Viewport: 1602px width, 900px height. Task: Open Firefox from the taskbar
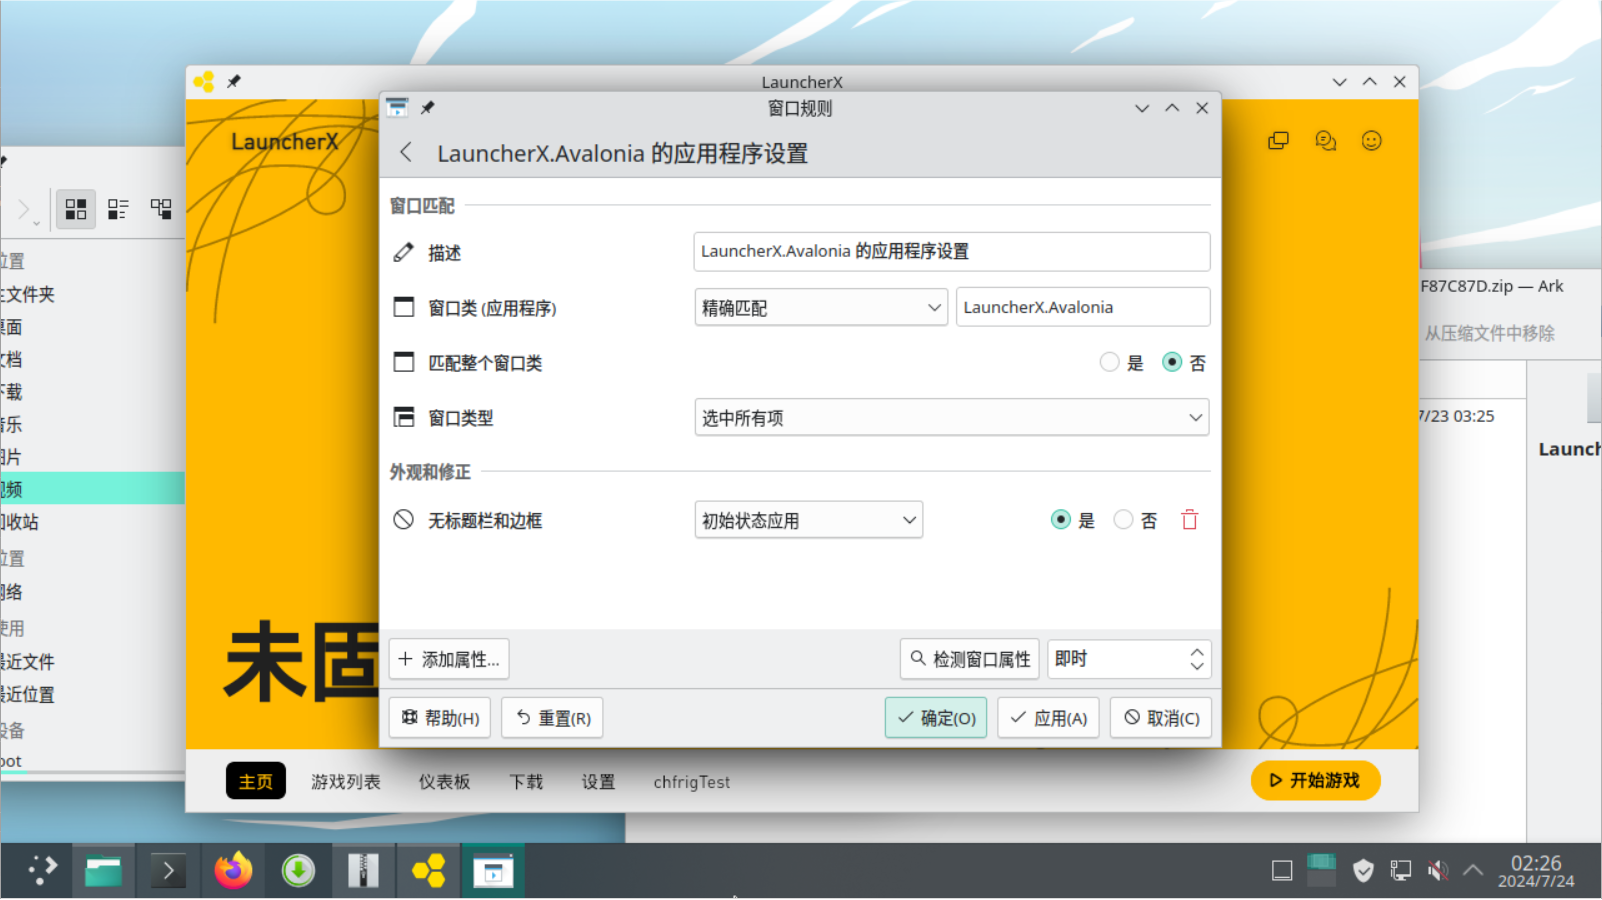tap(233, 871)
